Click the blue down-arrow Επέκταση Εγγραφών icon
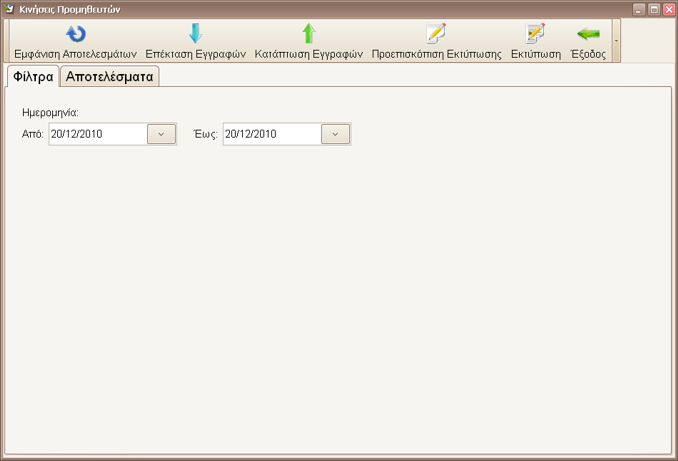The height and width of the screenshot is (461, 678). coord(195,33)
